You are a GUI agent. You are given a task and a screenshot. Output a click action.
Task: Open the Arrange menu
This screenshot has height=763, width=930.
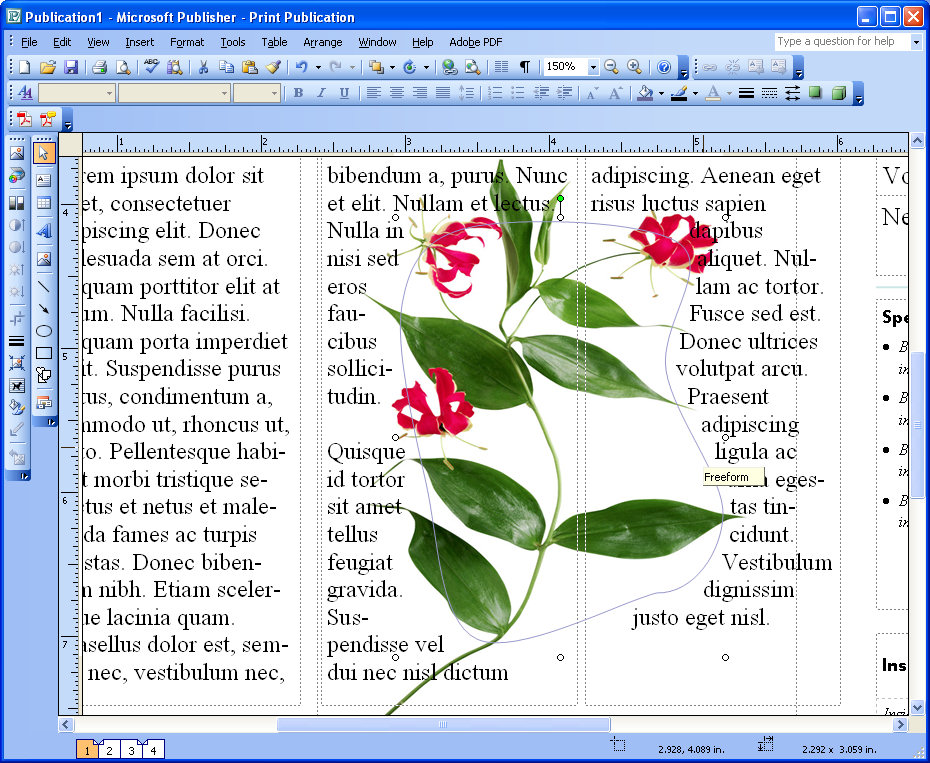(323, 42)
